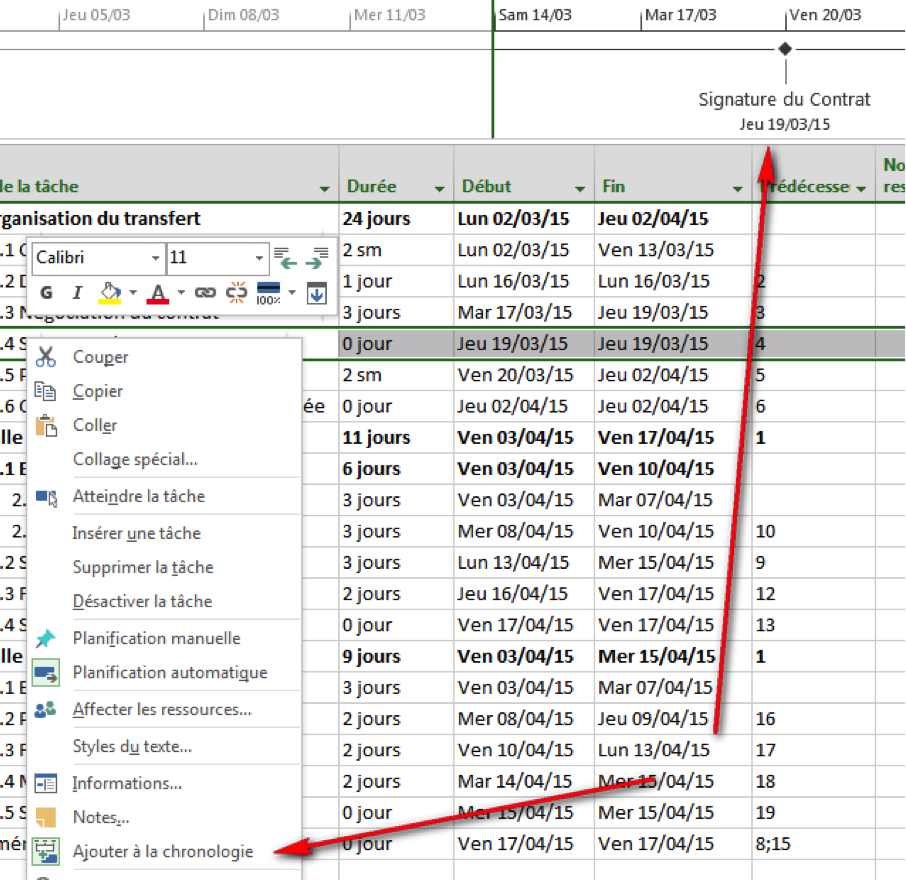
Task: Open font color dropdown arrow
Action: [181, 292]
